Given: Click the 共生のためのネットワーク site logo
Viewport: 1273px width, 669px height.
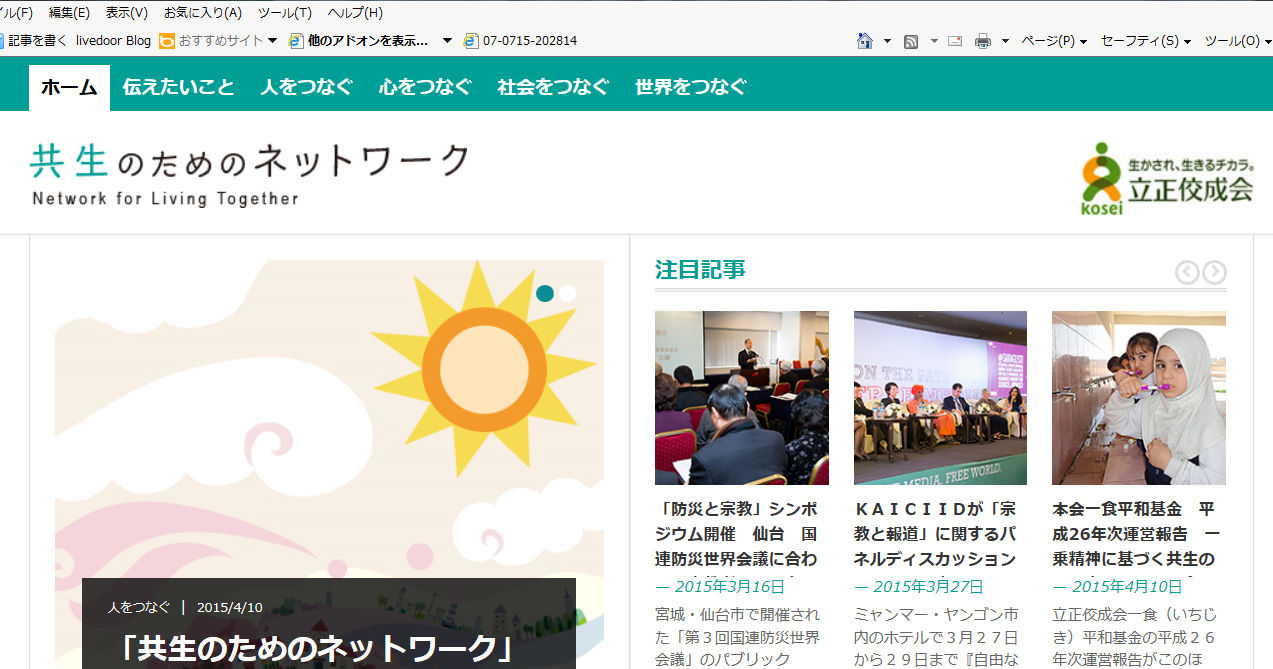Looking at the screenshot, I should click(x=250, y=174).
